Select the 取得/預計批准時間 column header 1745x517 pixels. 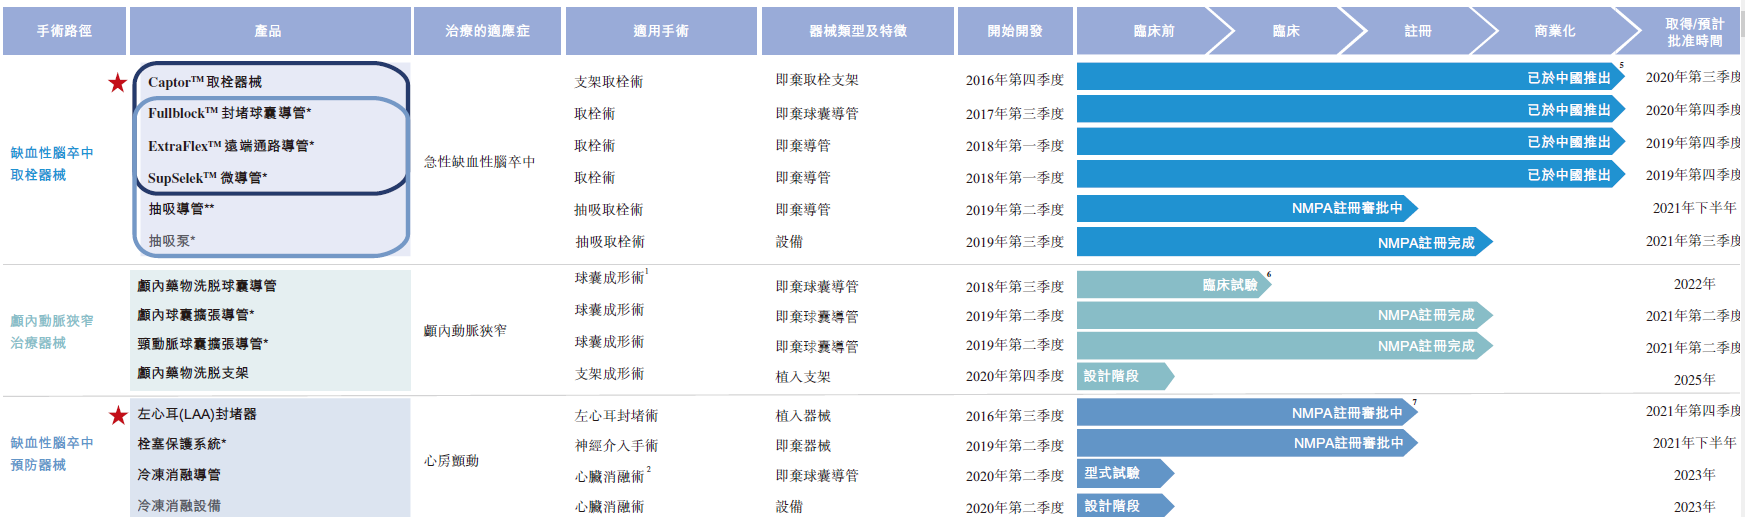coord(1694,32)
